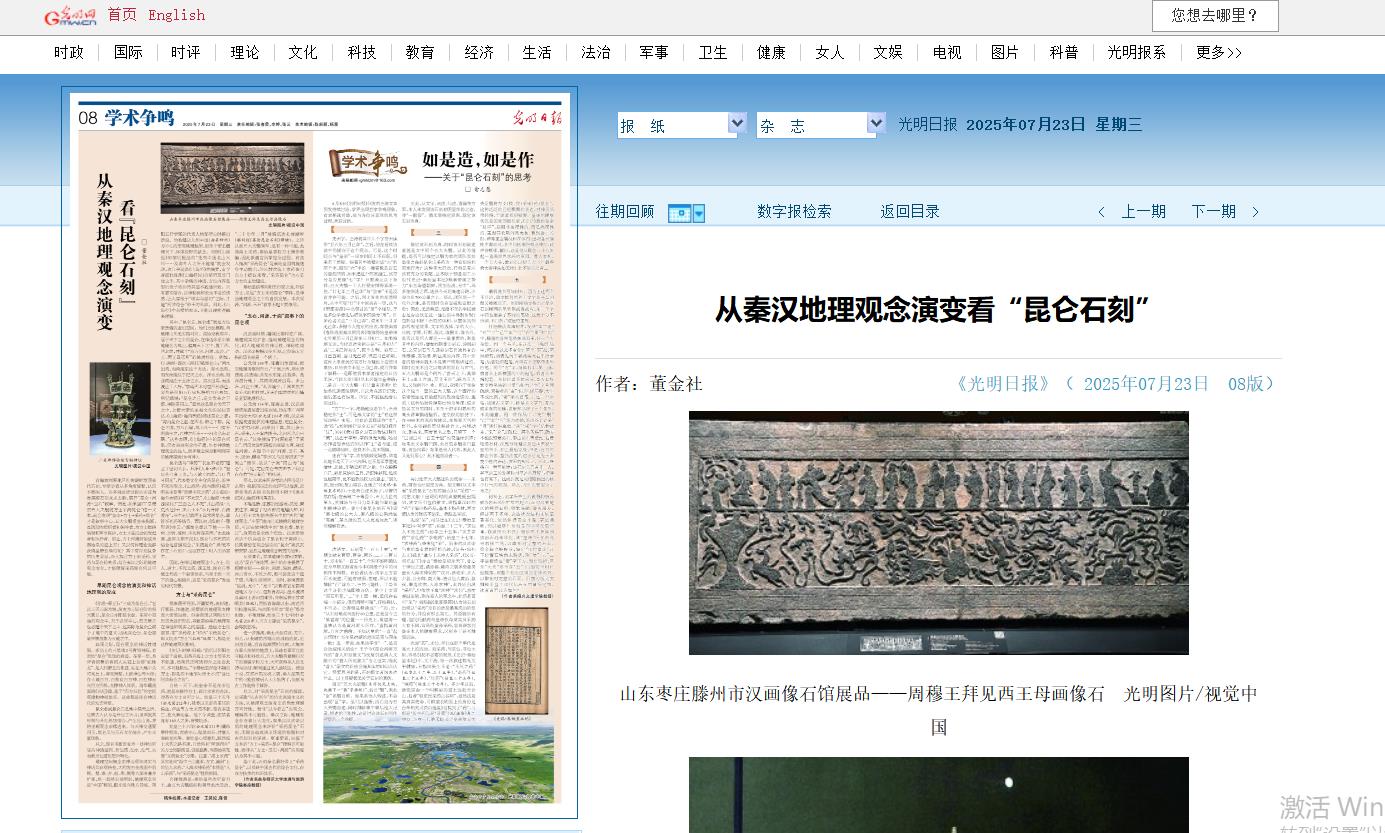Expand the 杂志 magazine dropdown
The image size is (1385, 833).
(x=876, y=124)
